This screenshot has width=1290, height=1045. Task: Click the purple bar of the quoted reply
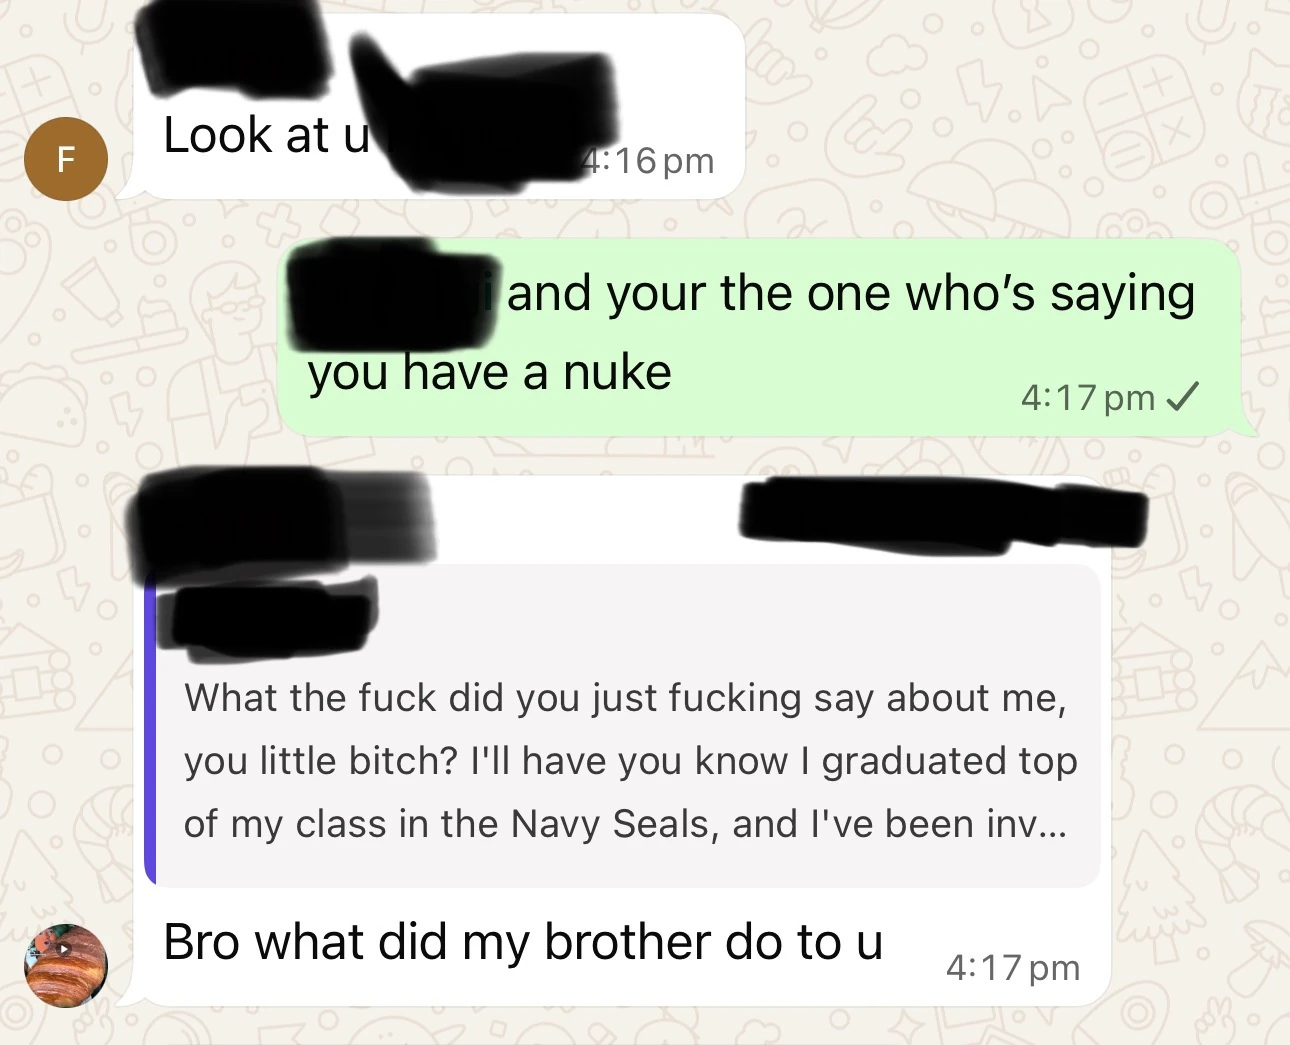pyautogui.click(x=150, y=725)
